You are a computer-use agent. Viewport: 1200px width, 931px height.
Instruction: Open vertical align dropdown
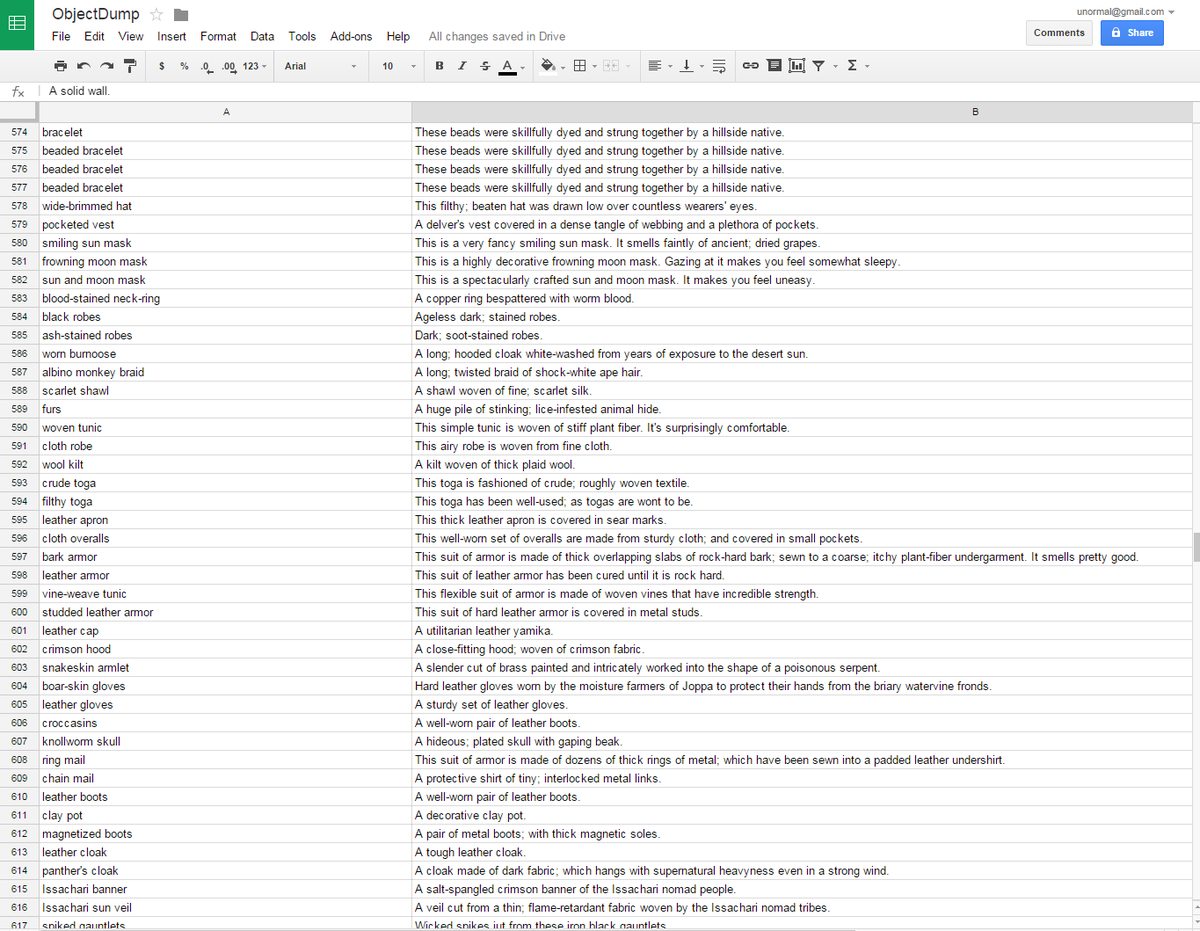click(x=690, y=66)
